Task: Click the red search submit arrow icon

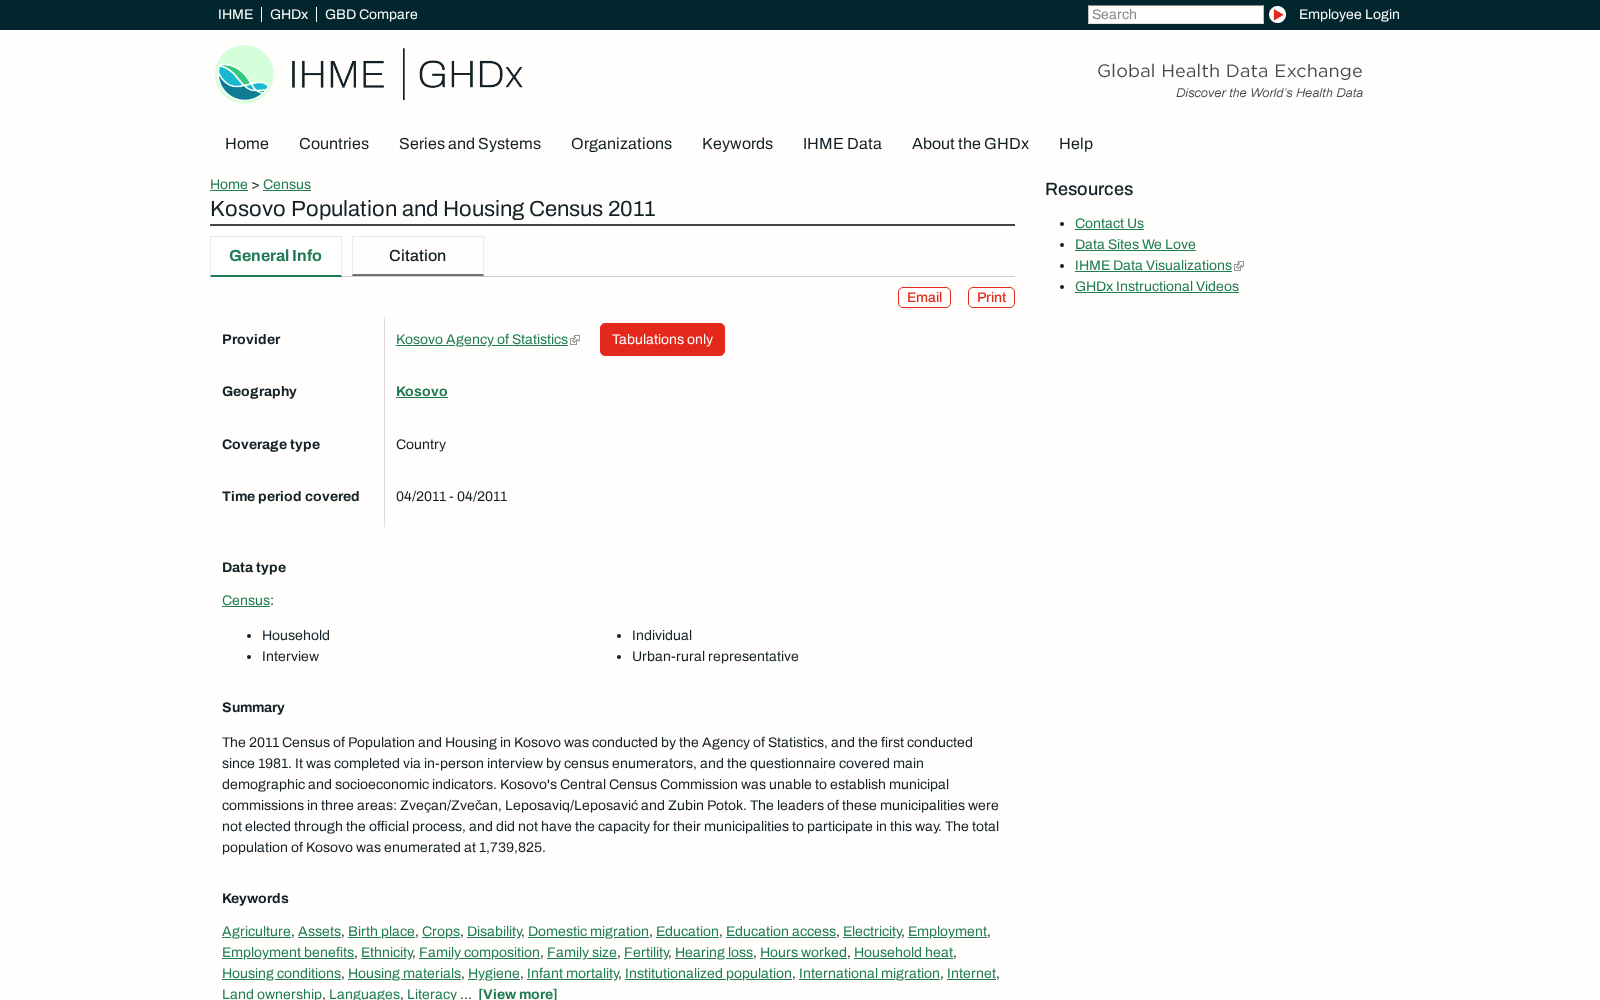Action: click(x=1277, y=14)
